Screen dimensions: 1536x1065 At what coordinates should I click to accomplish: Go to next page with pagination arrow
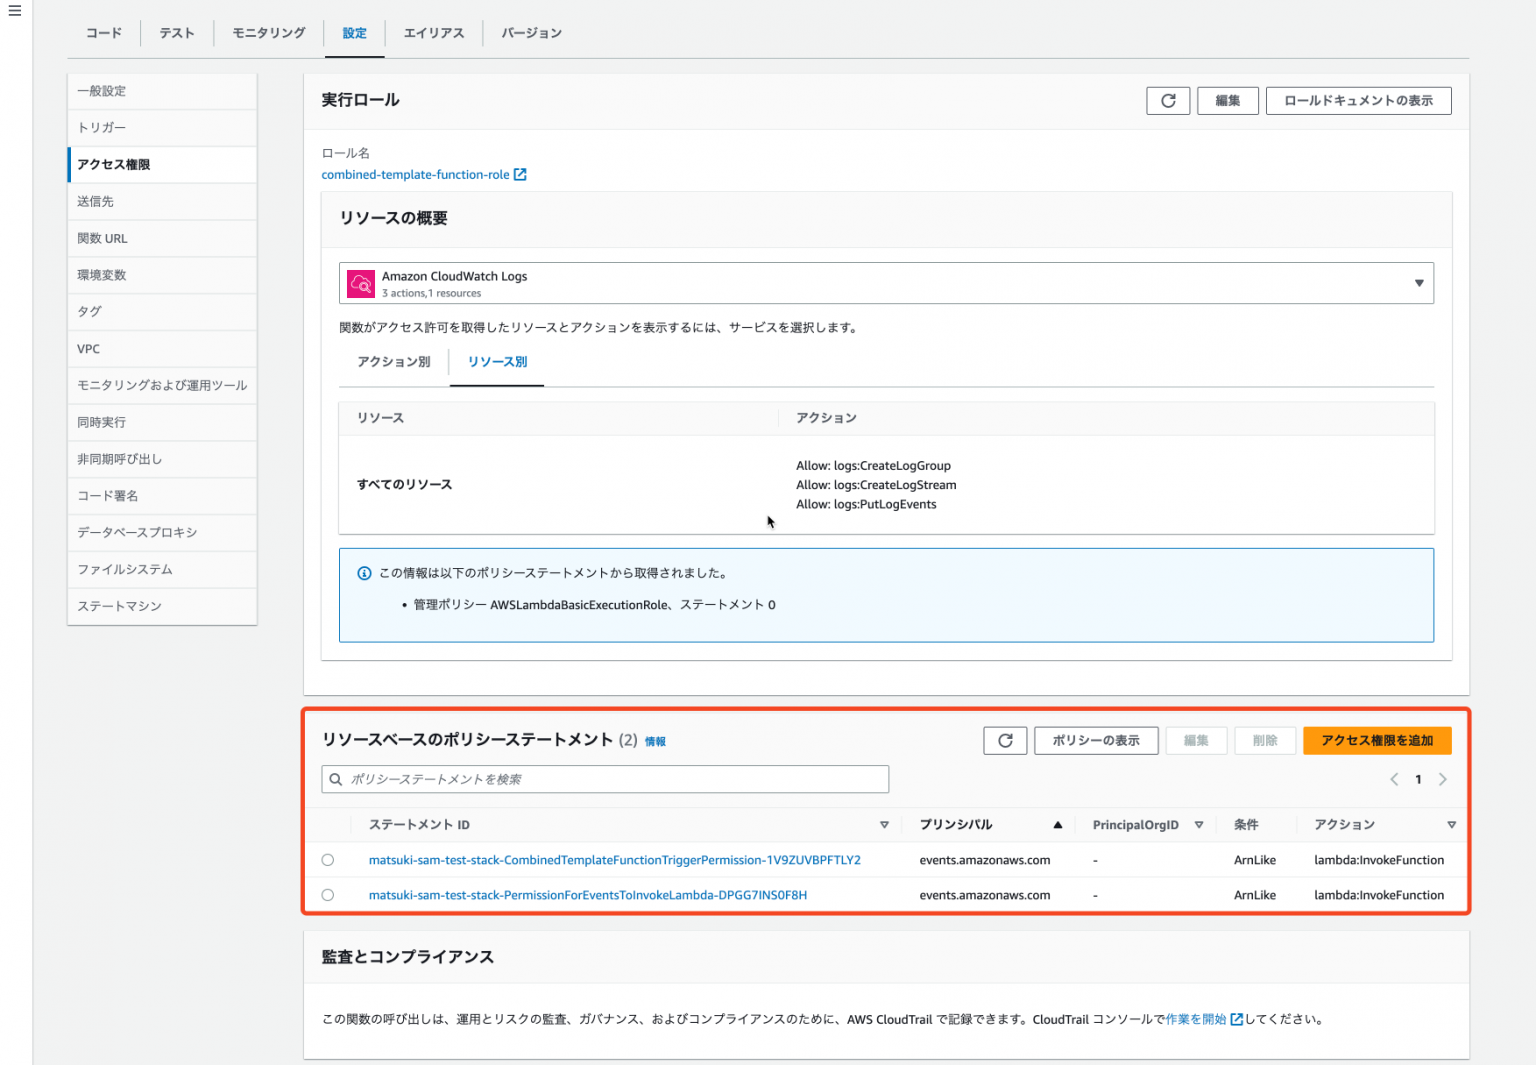(1443, 779)
